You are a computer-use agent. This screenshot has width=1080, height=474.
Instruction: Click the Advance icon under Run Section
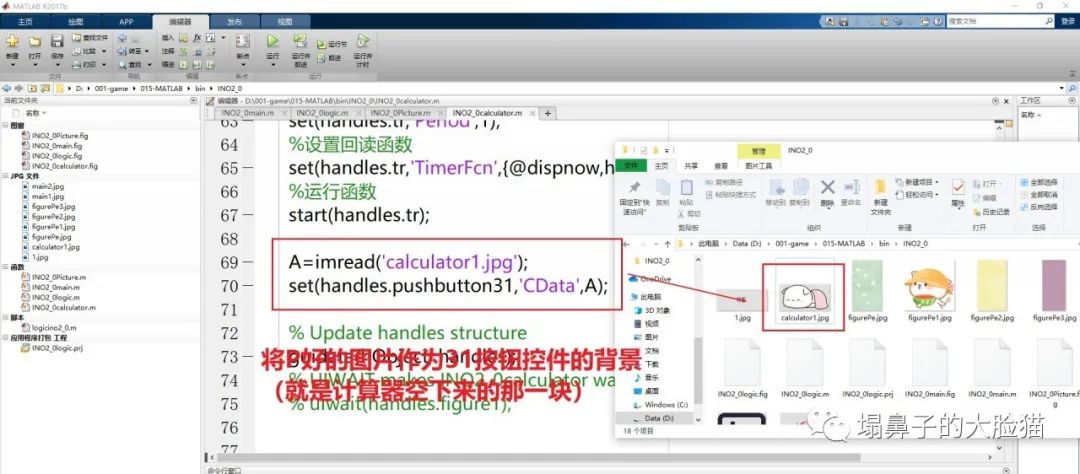coord(322,58)
